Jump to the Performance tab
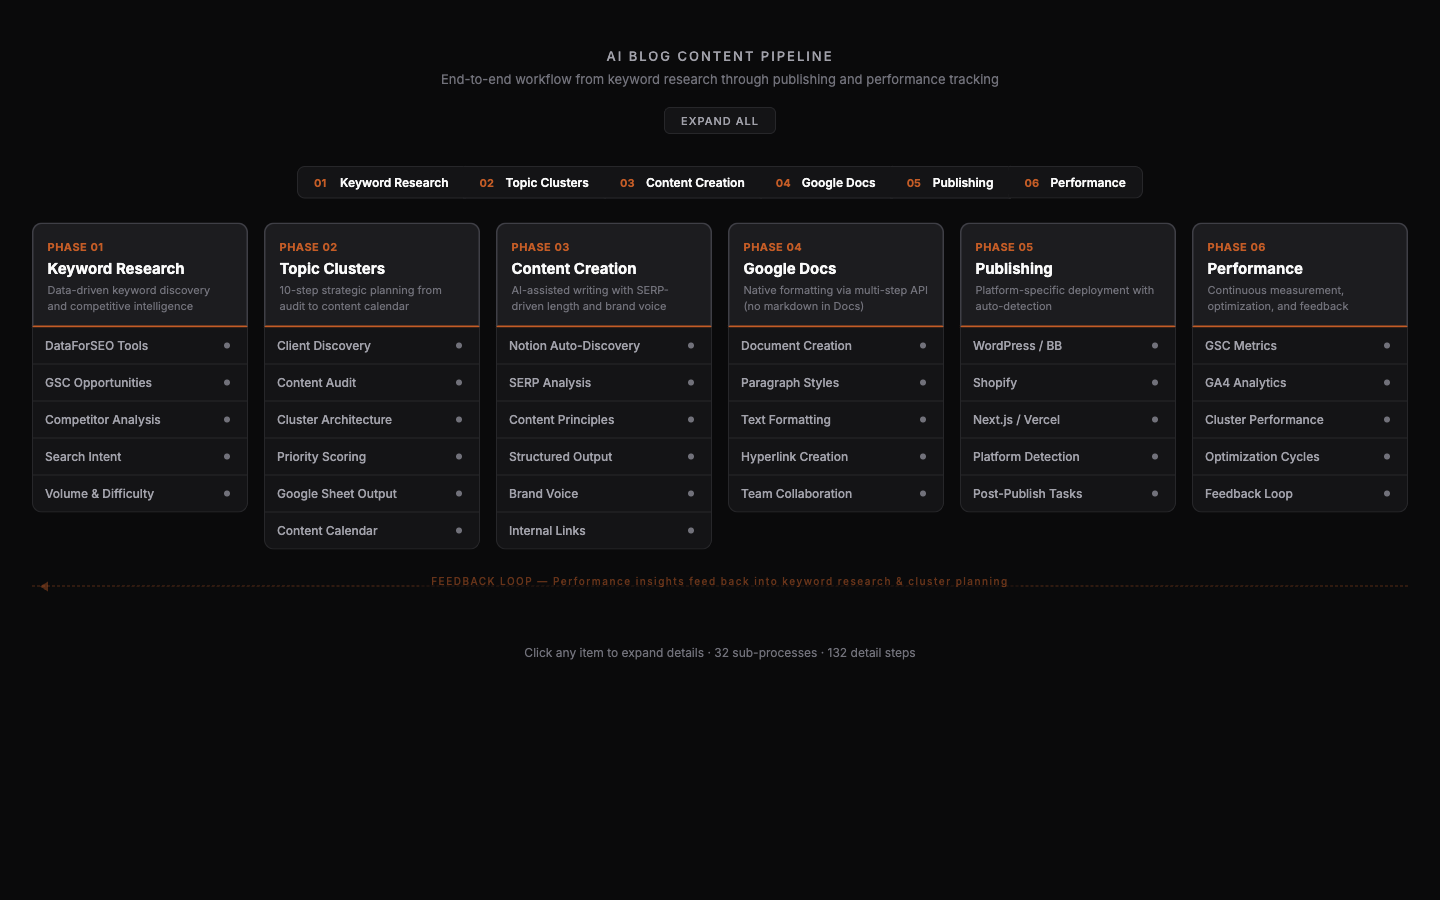The width and height of the screenshot is (1440, 900). (x=1075, y=183)
